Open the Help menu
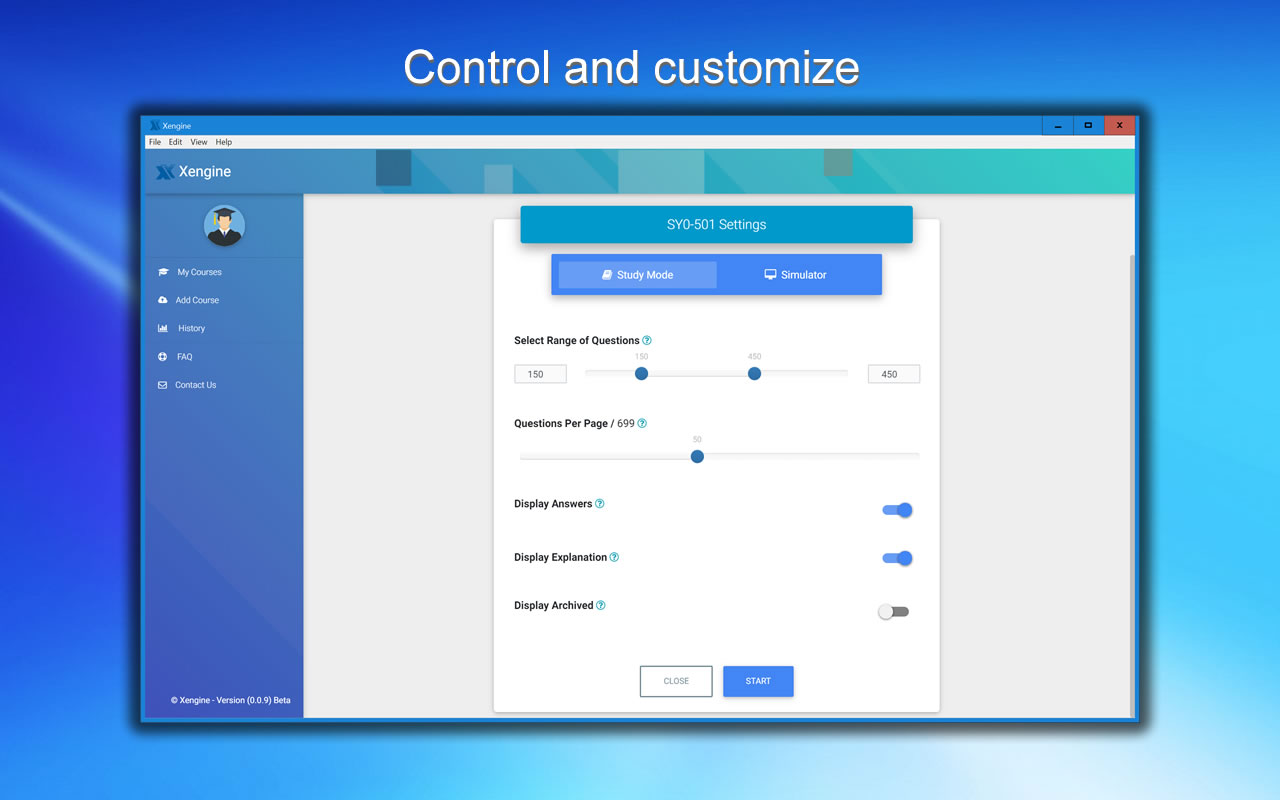The image size is (1280, 800). [224, 141]
